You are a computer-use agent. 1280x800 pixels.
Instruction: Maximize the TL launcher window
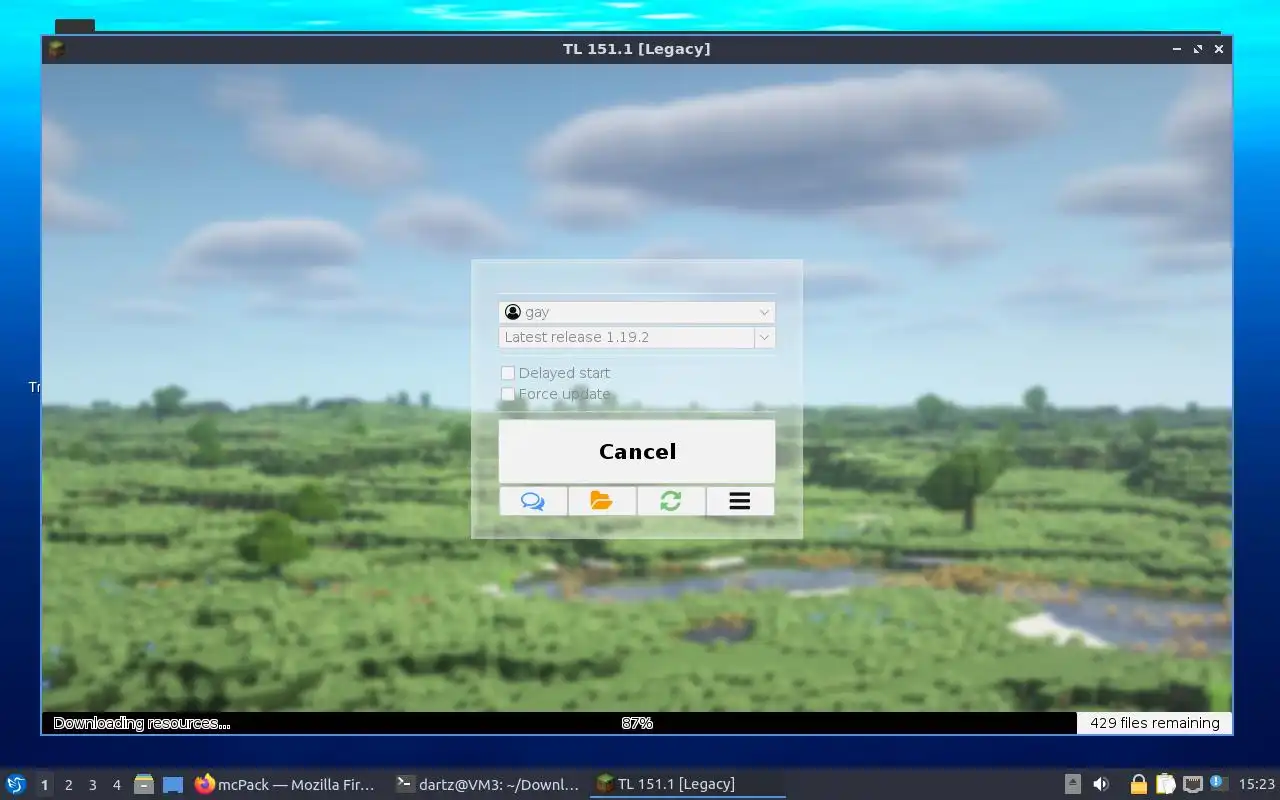[x=1198, y=49]
